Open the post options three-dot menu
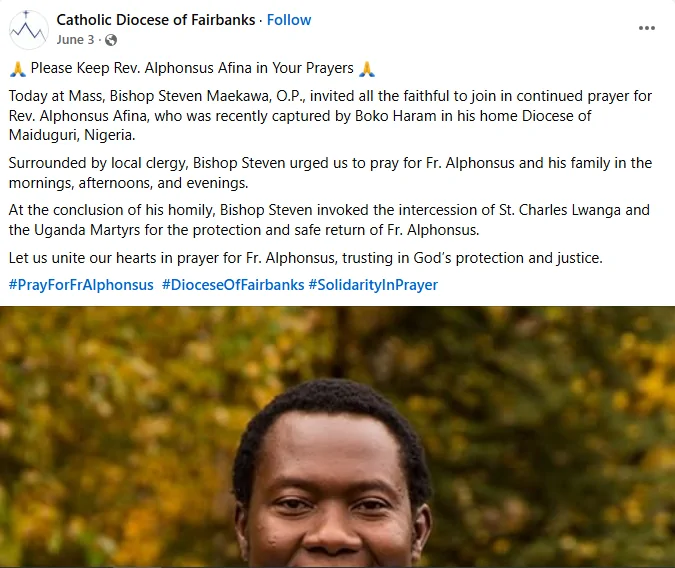Screen dimensions: 675x568 [646, 28]
